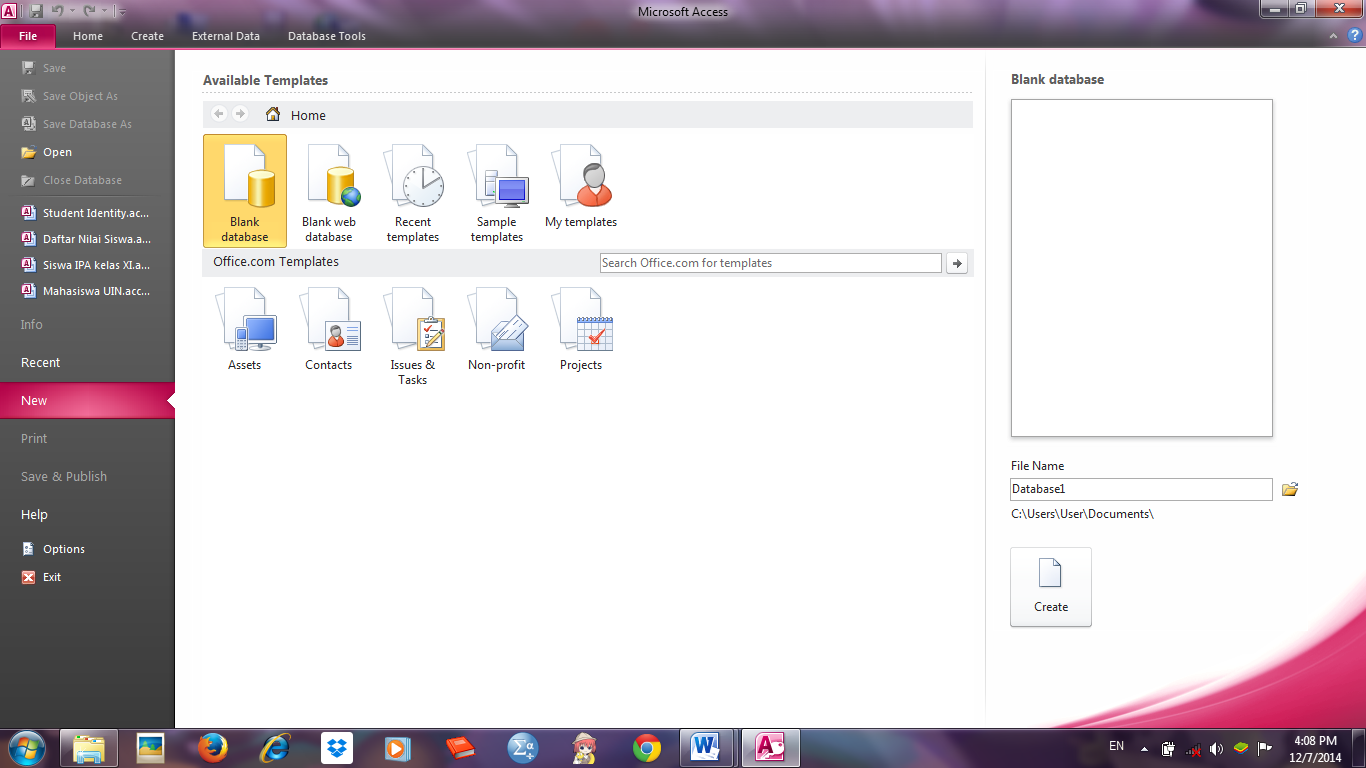
Task: Open Dropbox from the taskbar
Action: point(337,747)
